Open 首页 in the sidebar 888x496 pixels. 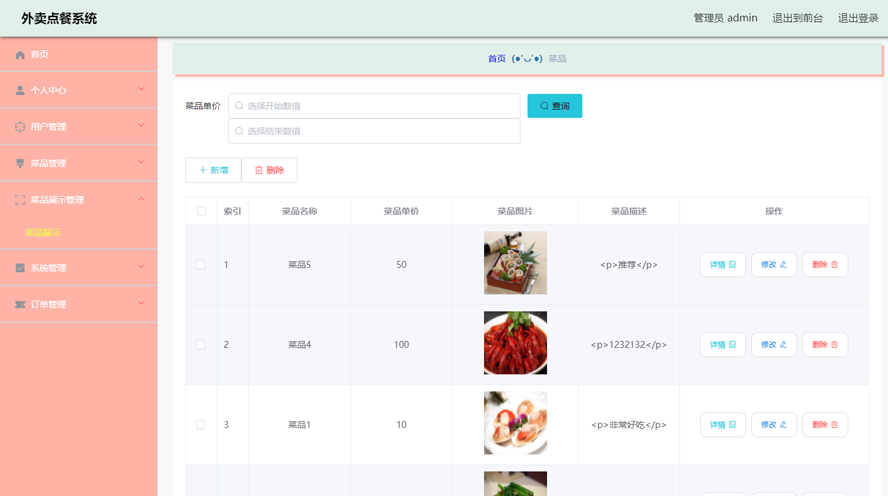click(79, 54)
